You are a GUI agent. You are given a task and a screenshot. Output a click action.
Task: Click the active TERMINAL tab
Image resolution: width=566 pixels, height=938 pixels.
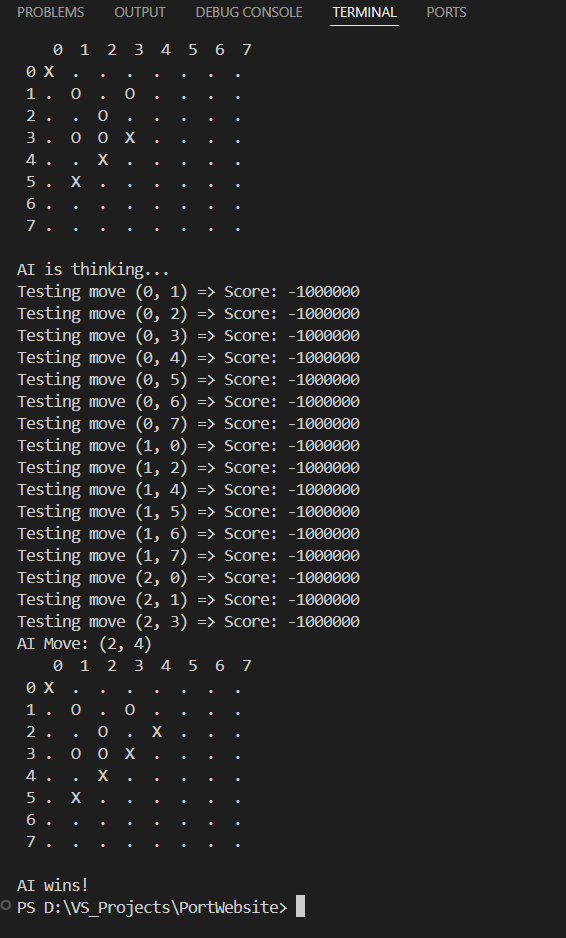pos(364,12)
